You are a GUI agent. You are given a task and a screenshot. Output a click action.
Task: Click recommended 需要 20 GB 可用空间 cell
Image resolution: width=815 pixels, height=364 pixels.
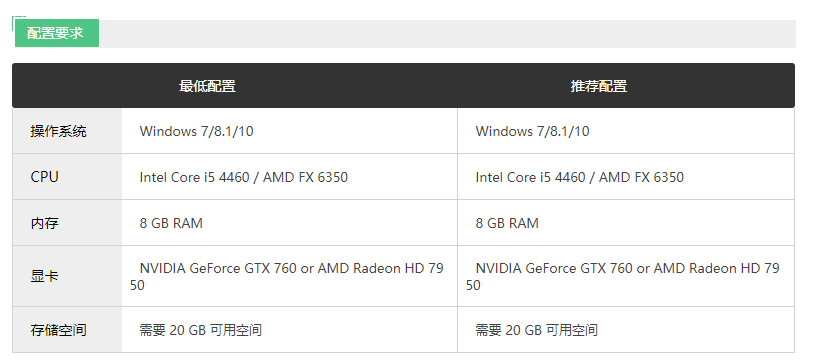[626, 330]
